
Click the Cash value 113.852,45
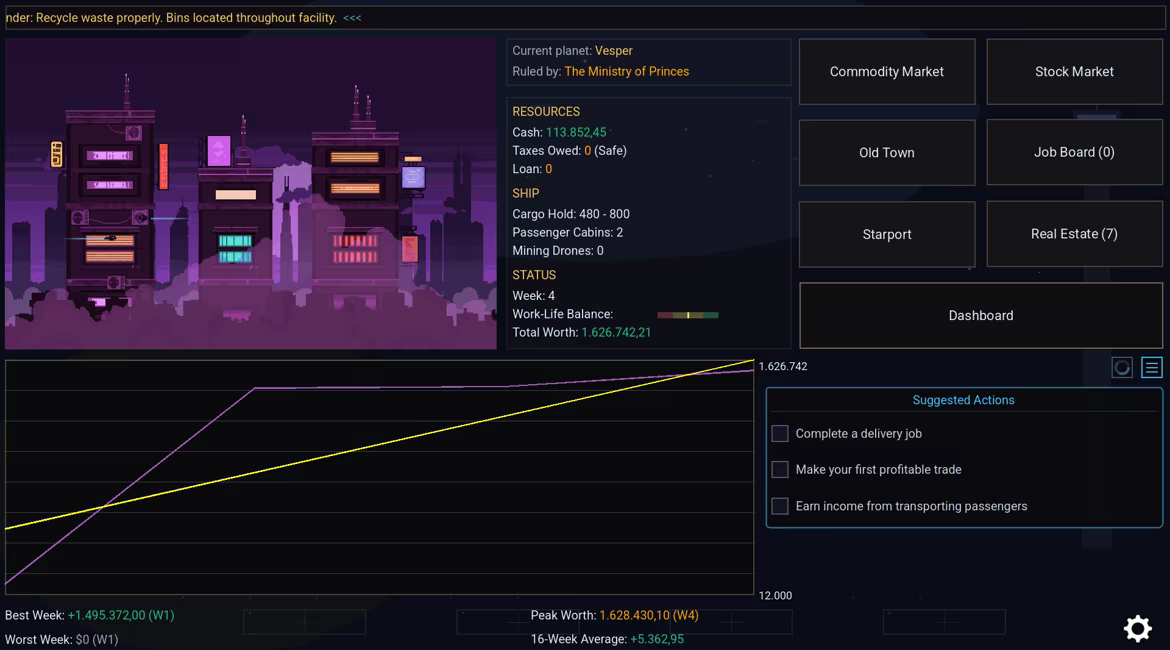tap(576, 132)
